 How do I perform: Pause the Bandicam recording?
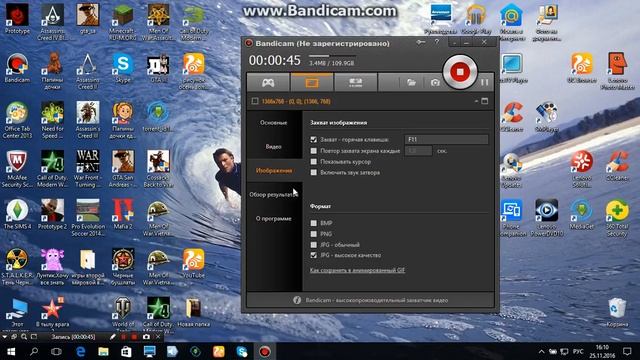[x=484, y=82]
